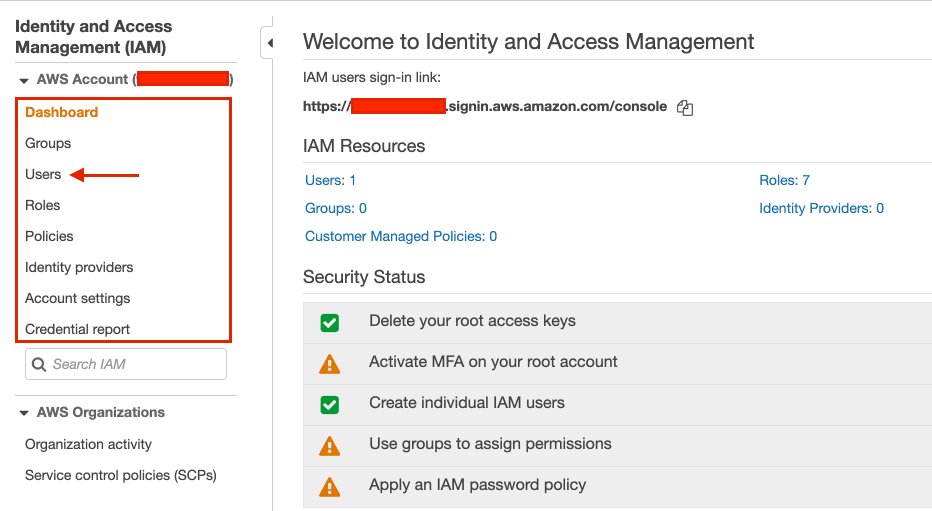Click Customer Managed Policies: 0 link

(x=401, y=236)
